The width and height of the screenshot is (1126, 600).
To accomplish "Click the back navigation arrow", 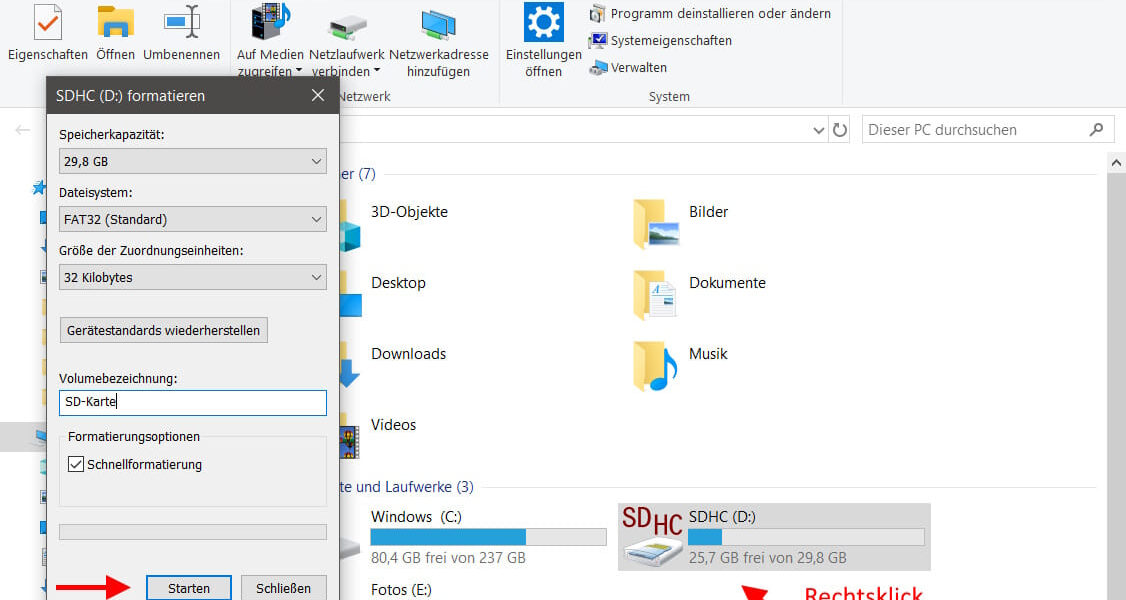I will tap(23, 130).
